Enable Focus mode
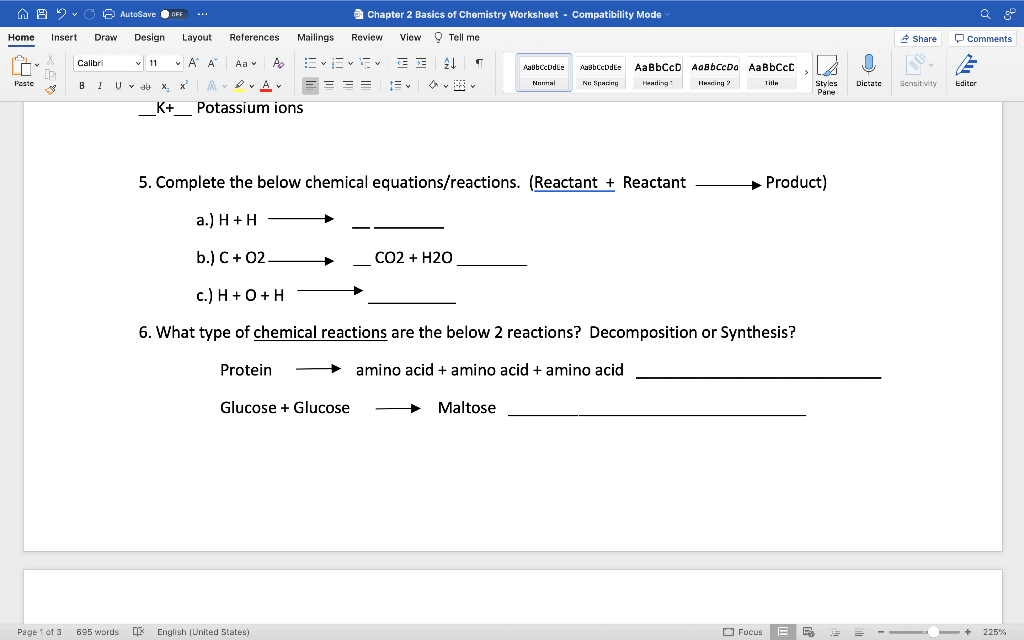Screen dimensions: 1024x640 [x=745, y=631]
